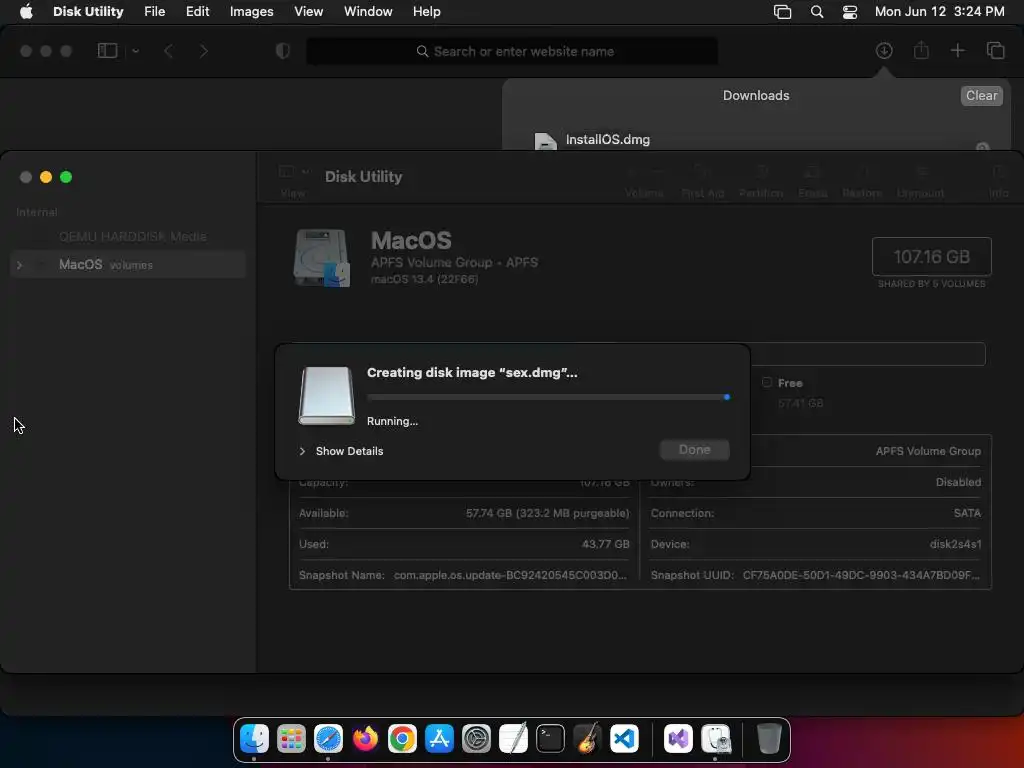1024x768 pixels.
Task: Launch Terminal from the Dock
Action: 551,739
